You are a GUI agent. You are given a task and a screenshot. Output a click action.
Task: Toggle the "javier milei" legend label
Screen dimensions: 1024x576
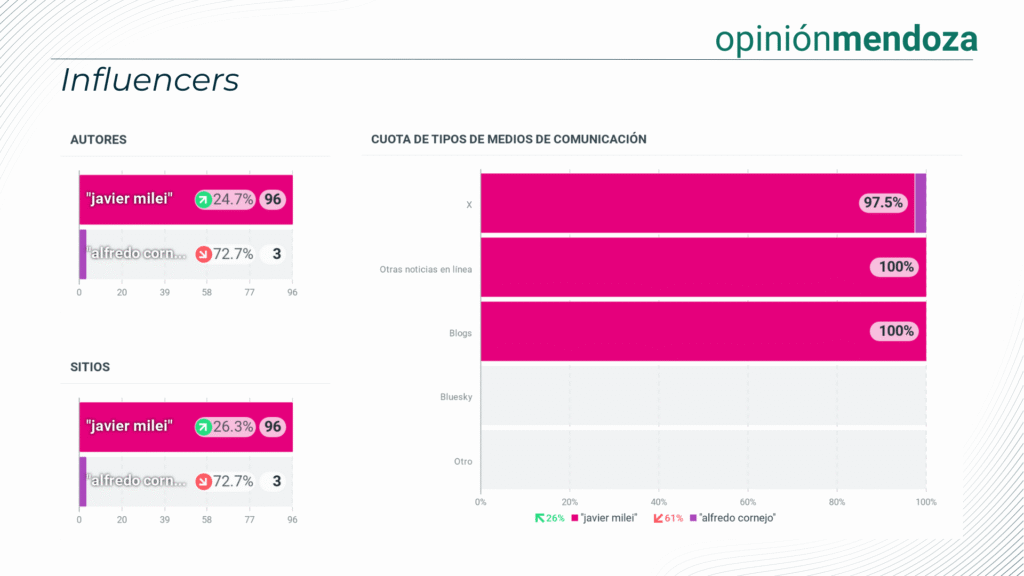pyautogui.click(x=609, y=518)
